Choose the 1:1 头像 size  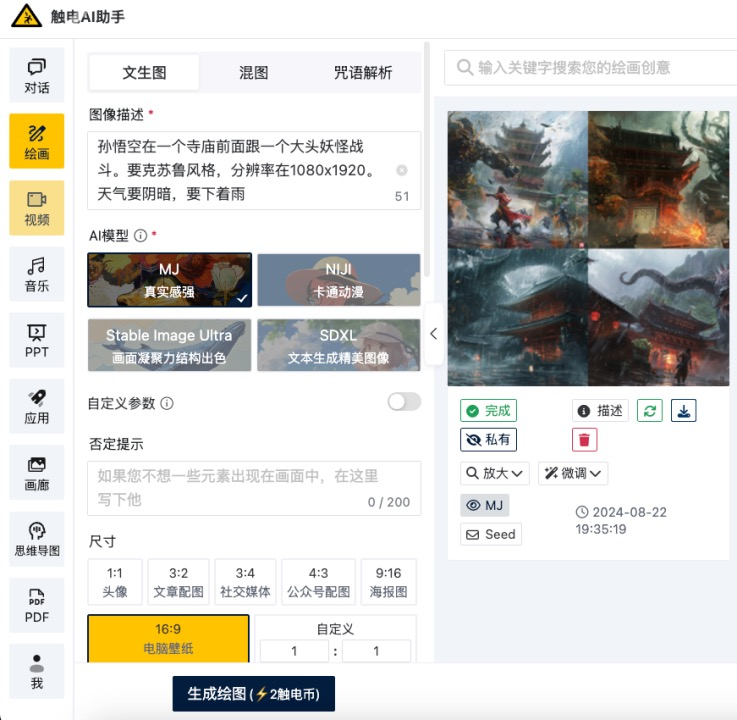[115, 582]
